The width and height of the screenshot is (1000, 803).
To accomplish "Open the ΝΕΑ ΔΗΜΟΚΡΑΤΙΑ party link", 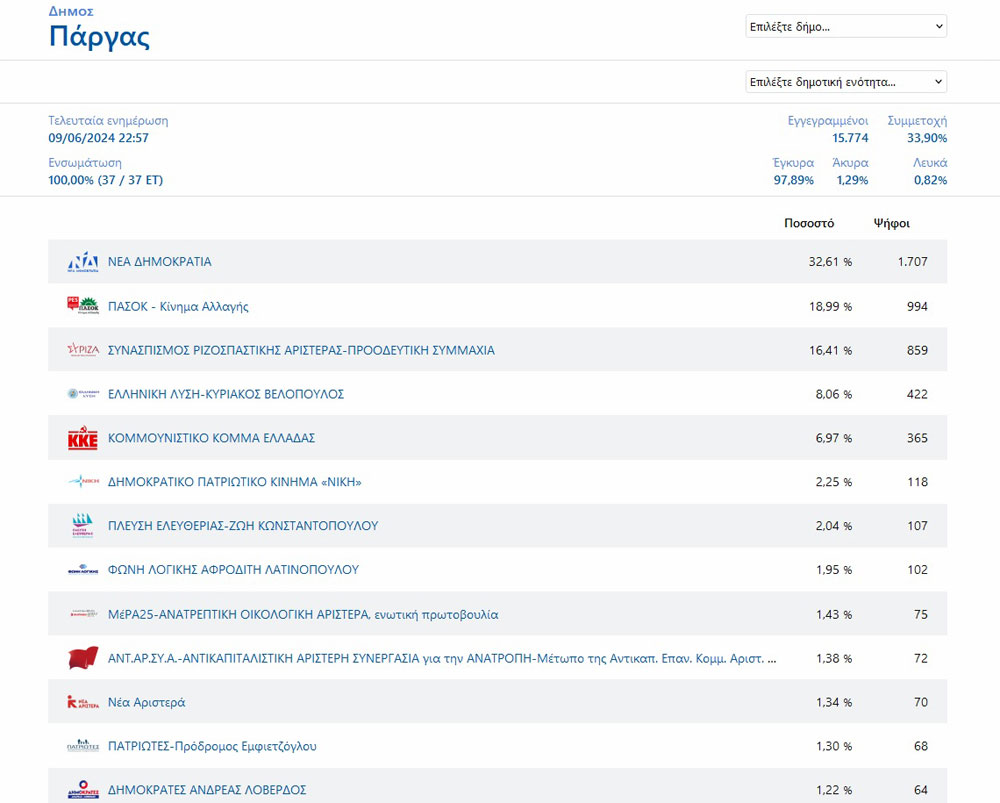I will (x=160, y=262).
